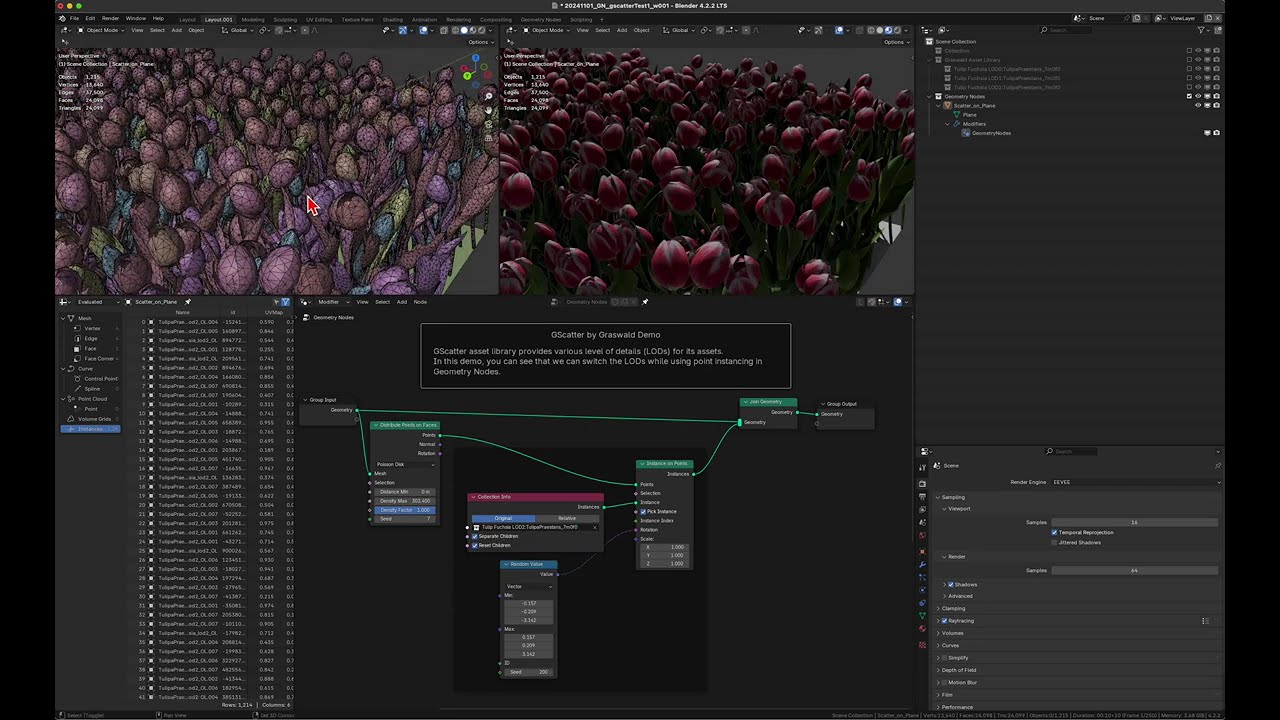1280x720 pixels.
Task: Open the File menu
Action: (74, 18)
